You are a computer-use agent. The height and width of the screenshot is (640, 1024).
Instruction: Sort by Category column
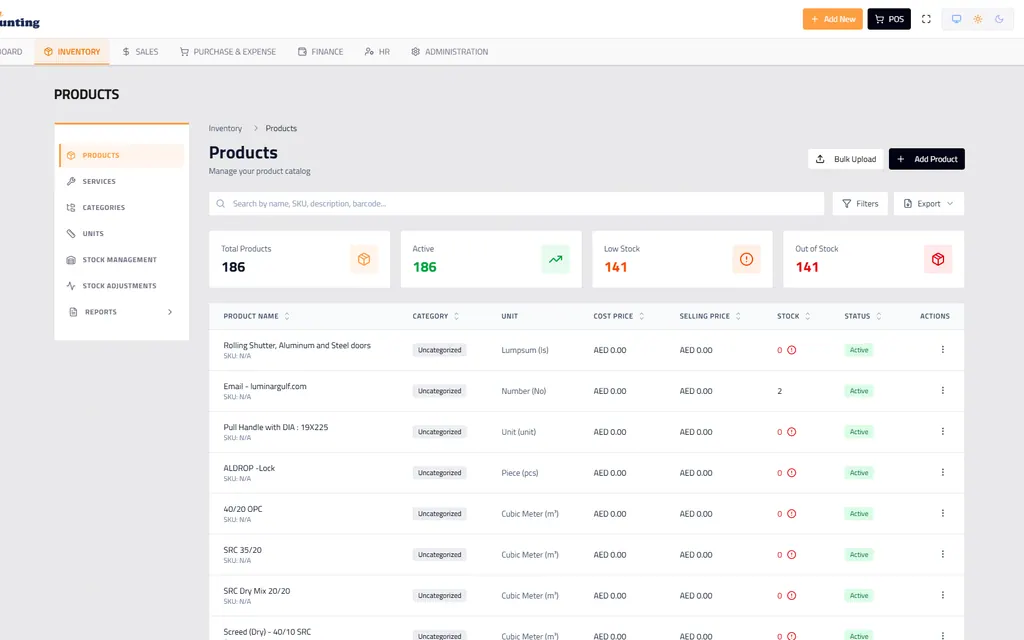pos(436,316)
